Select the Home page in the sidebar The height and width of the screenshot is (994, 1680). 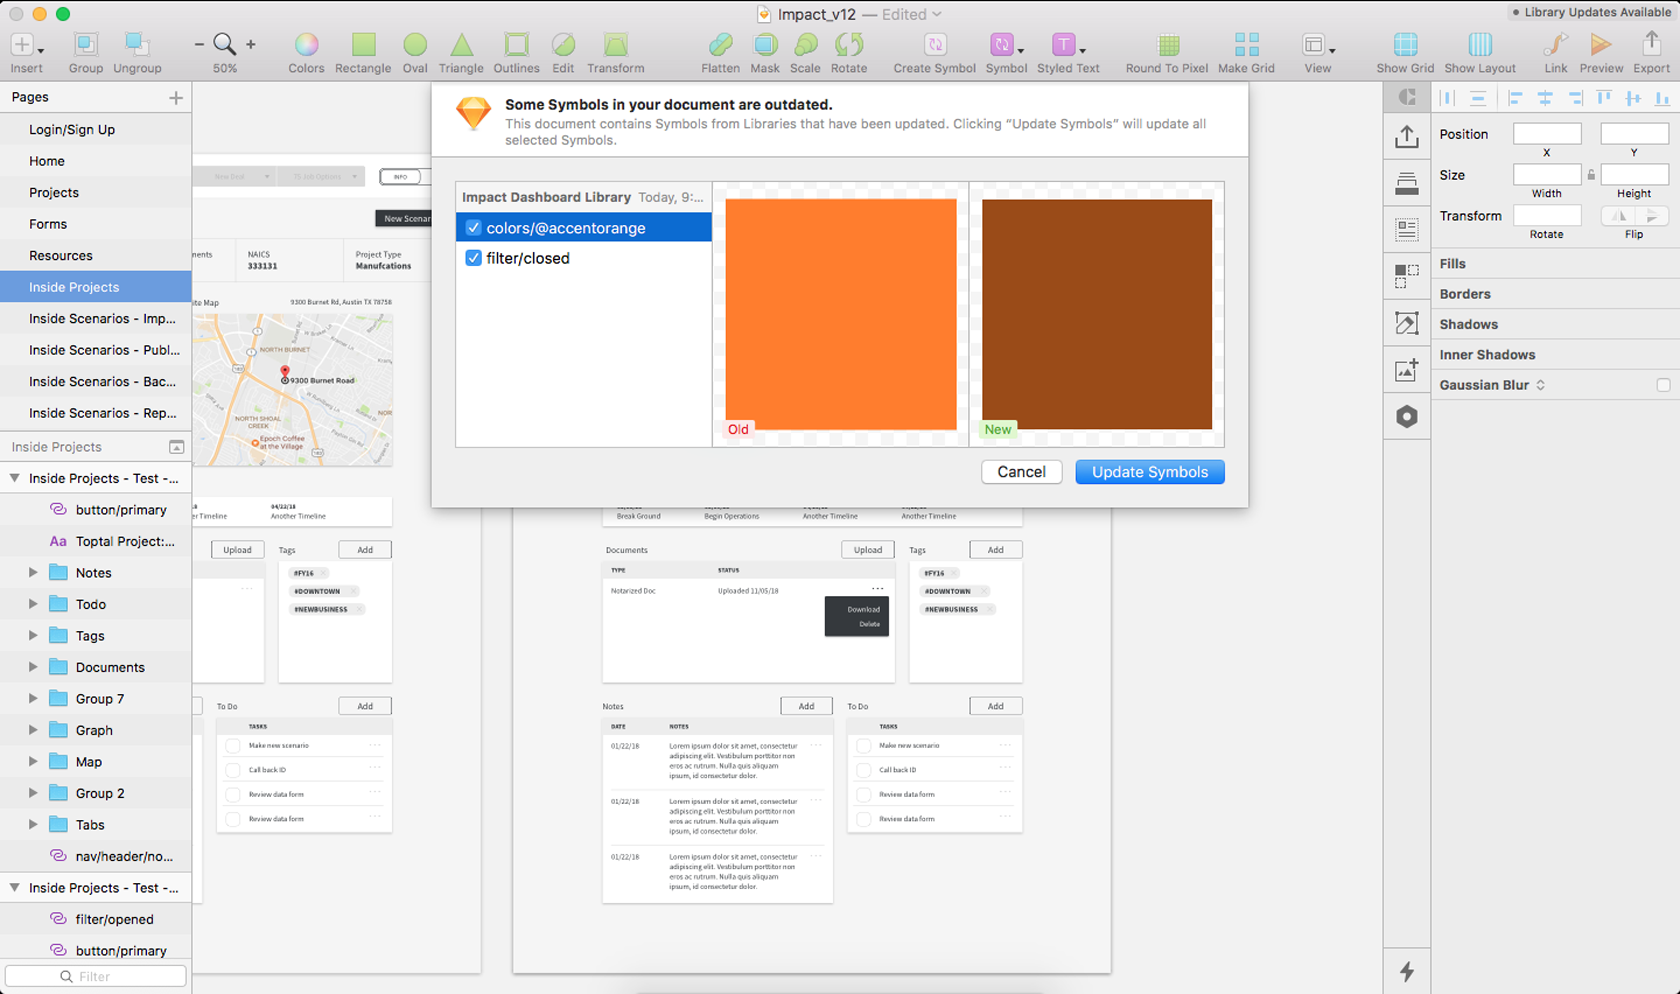tap(46, 161)
